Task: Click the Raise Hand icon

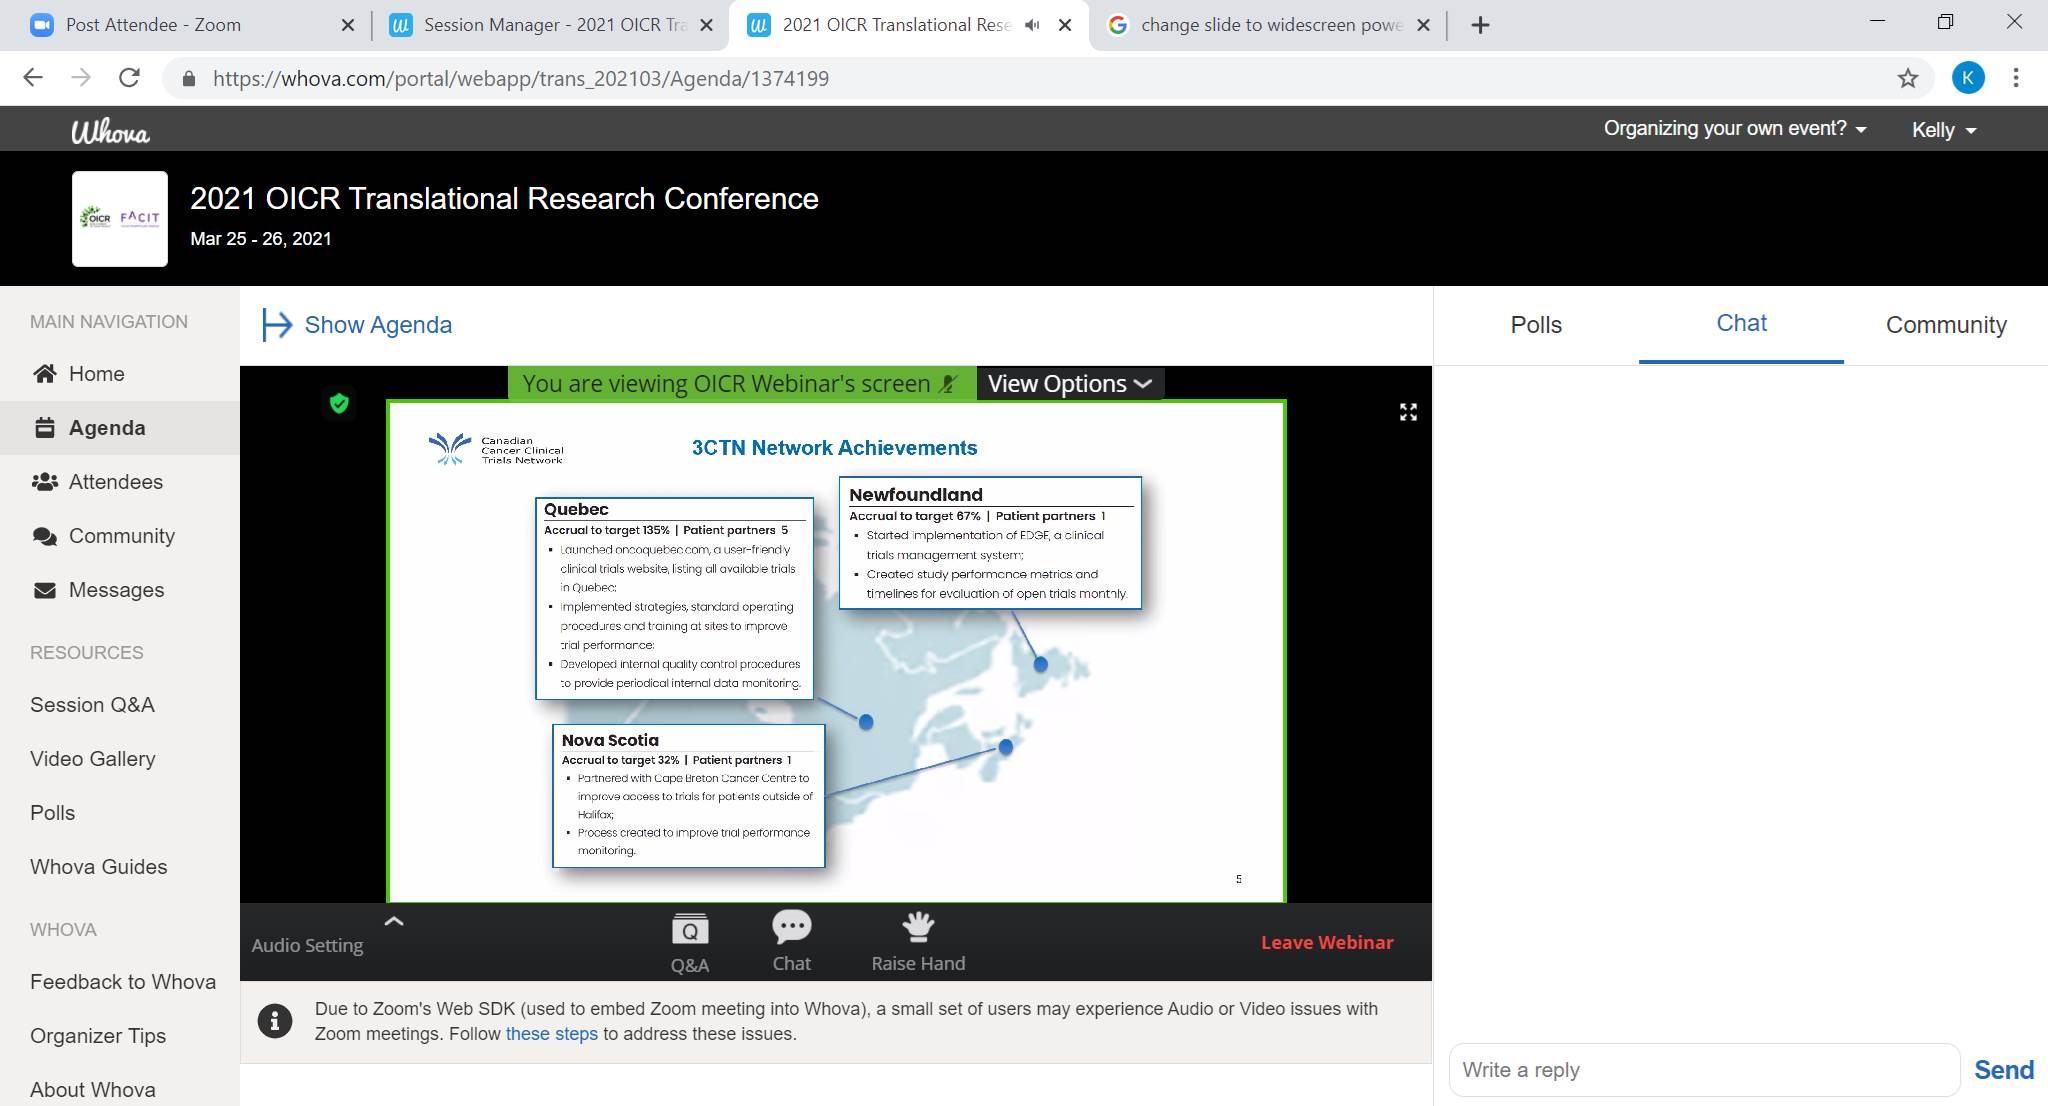Action: 917,928
